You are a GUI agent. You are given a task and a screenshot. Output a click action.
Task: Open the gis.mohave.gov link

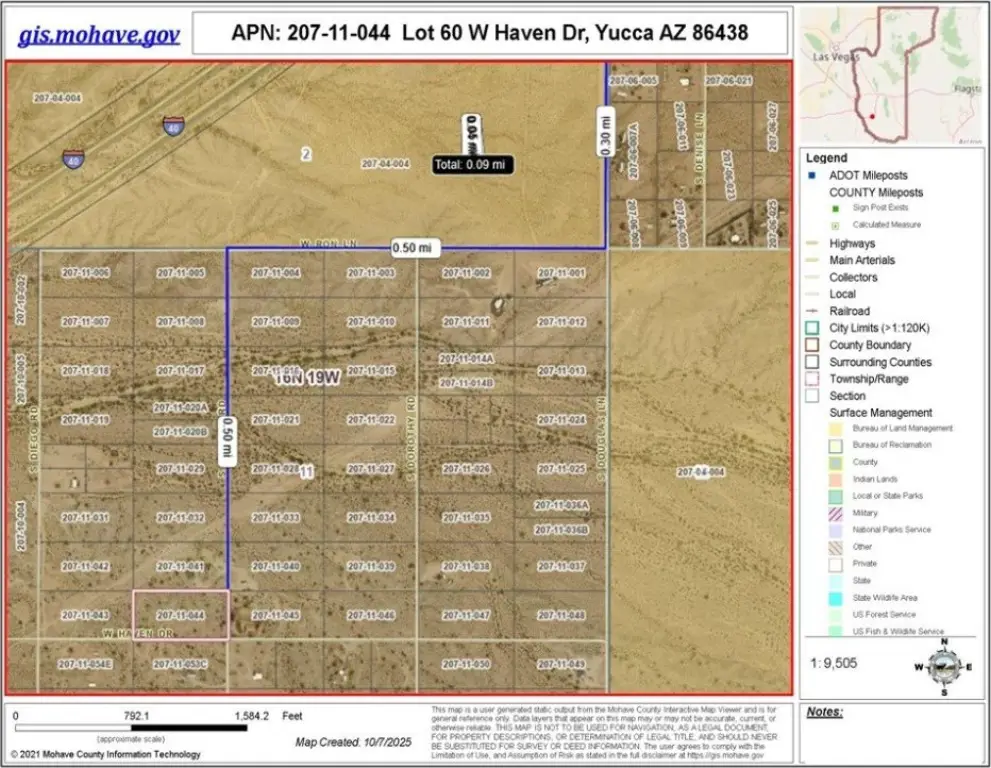click(99, 36)
